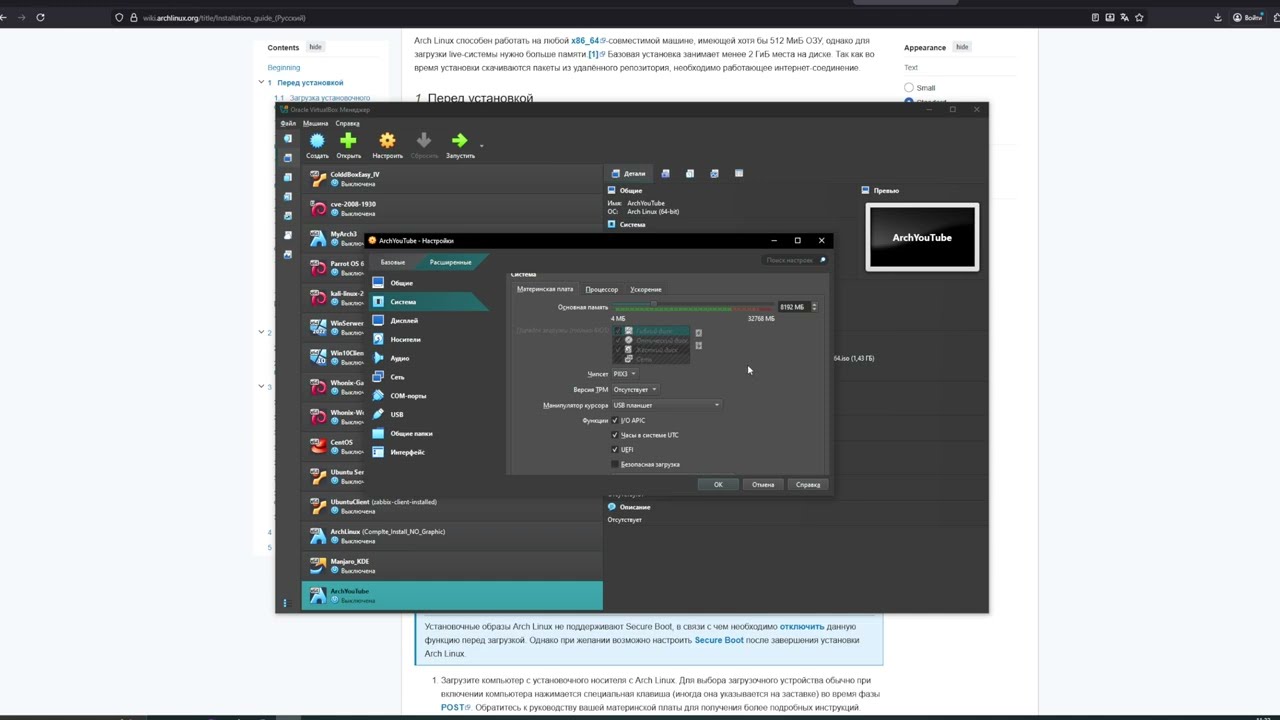
Task: Click the Основная память slider handle
Action: click(x=654, y=304)
